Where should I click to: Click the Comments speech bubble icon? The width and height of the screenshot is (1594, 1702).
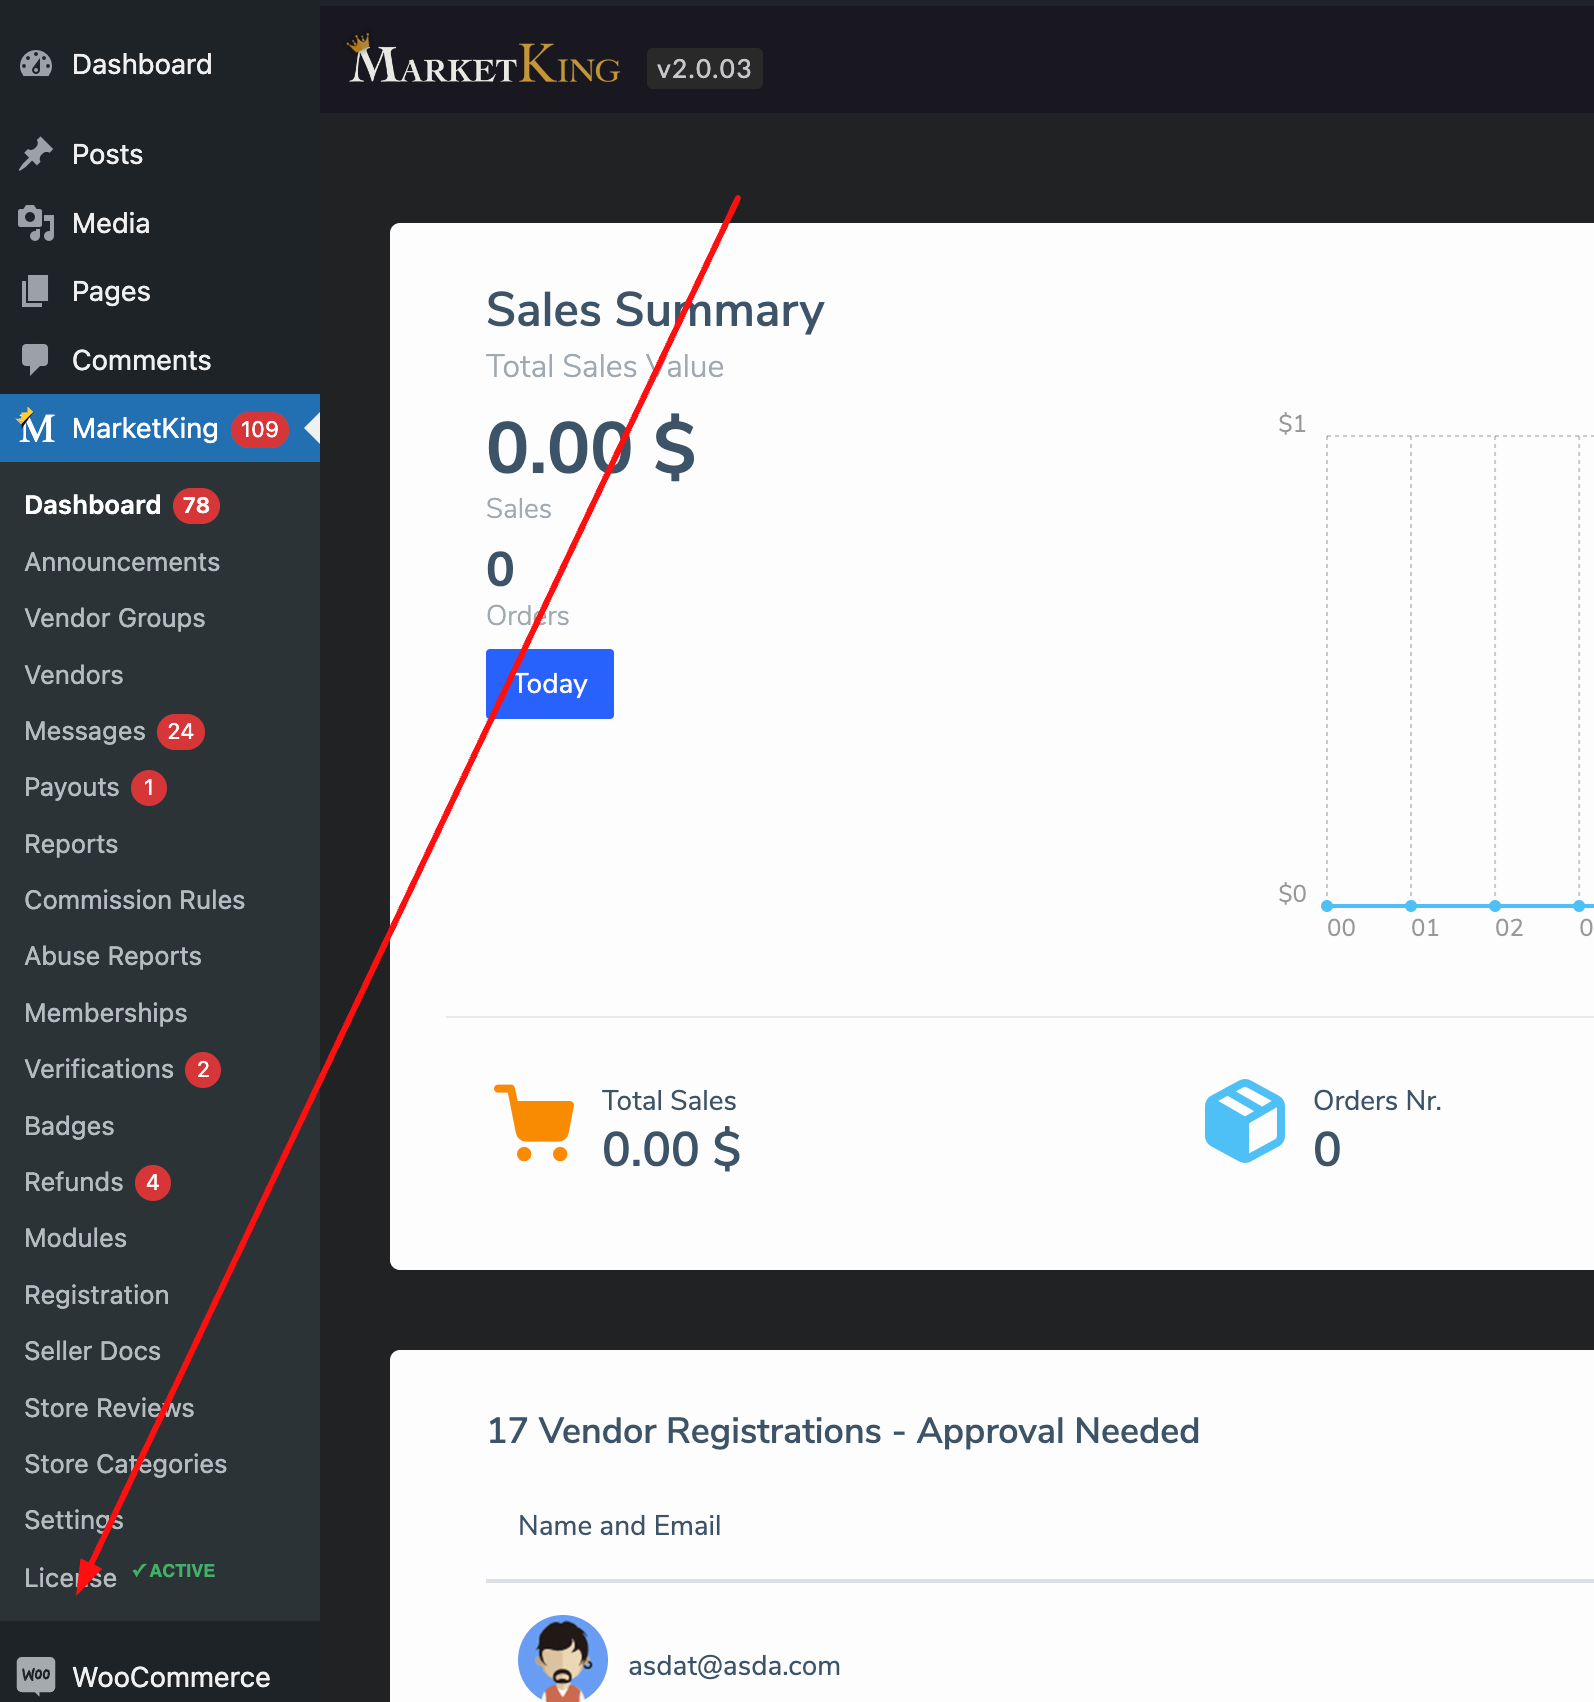click(x=36, y=360)
